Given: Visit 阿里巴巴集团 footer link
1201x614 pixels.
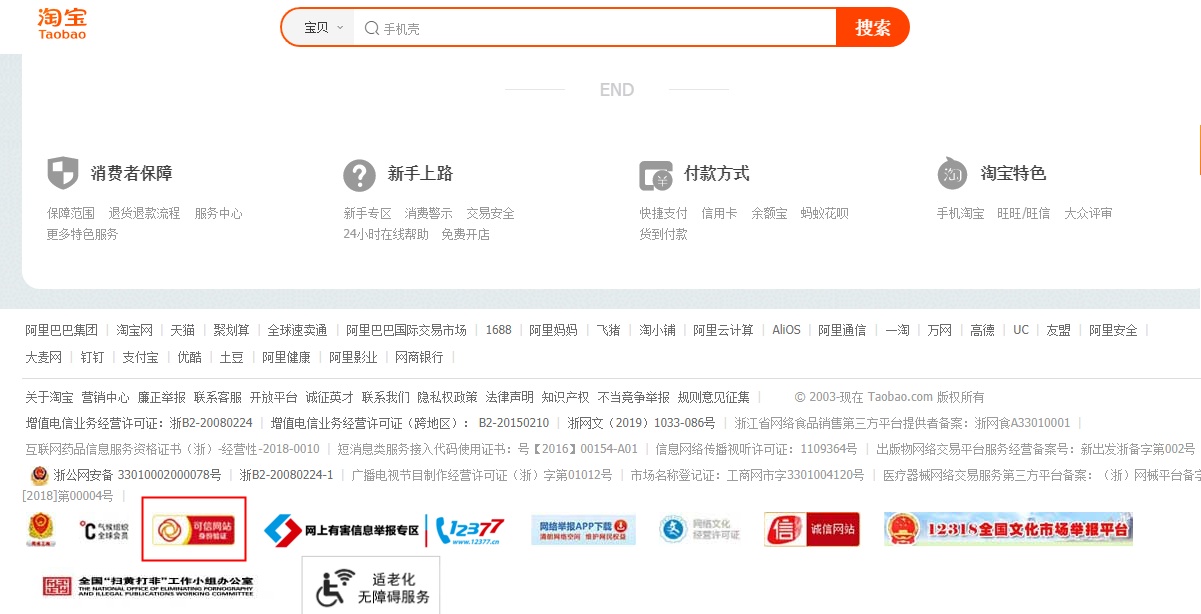Looking at the screenshot, I should point(62,330).
